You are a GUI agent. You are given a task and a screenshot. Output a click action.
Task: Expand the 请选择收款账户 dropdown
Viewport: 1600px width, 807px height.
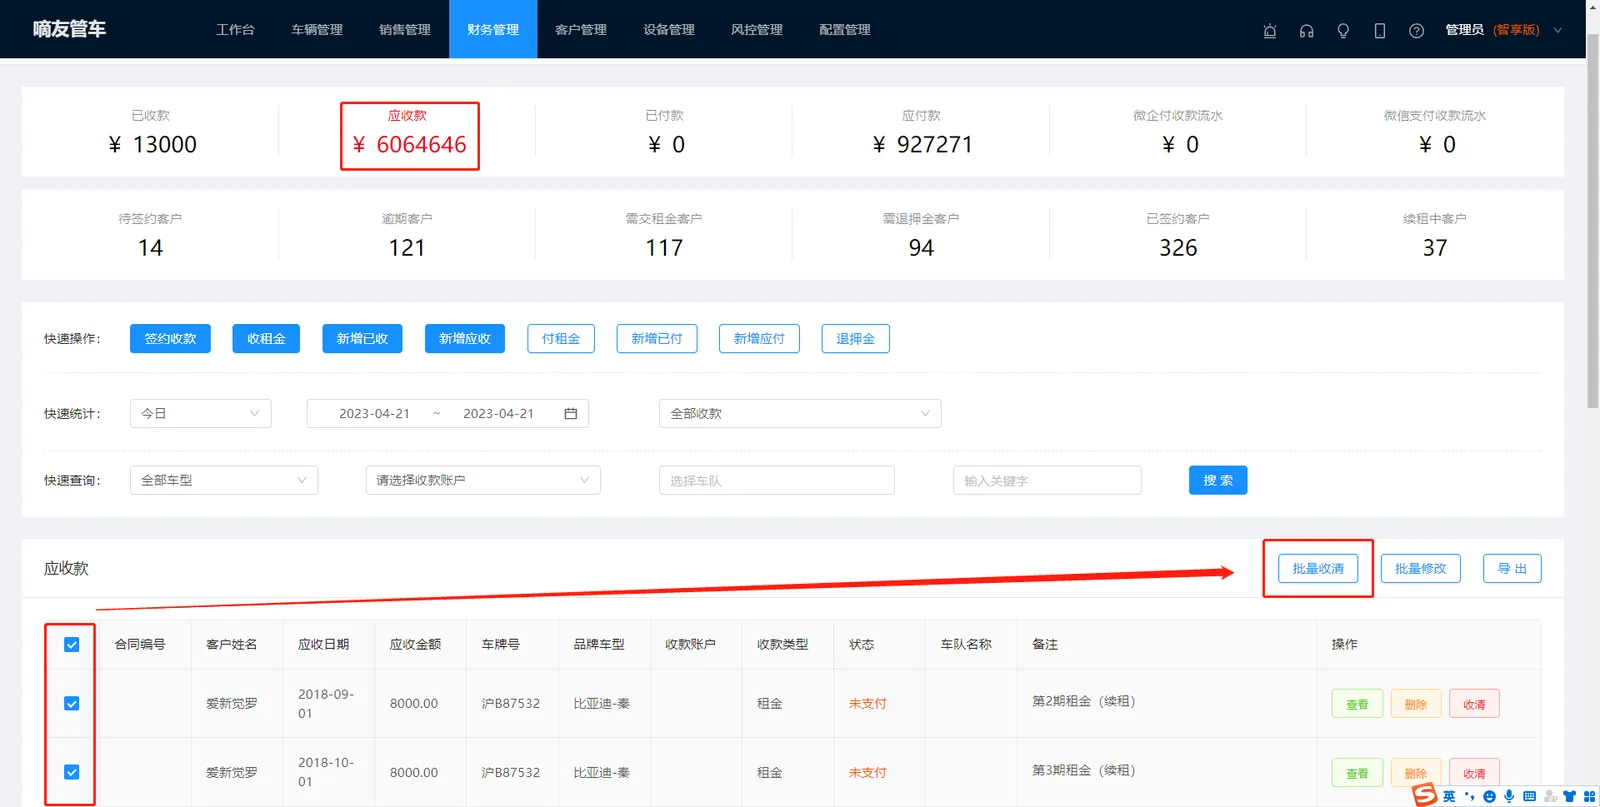pos(483,480)
